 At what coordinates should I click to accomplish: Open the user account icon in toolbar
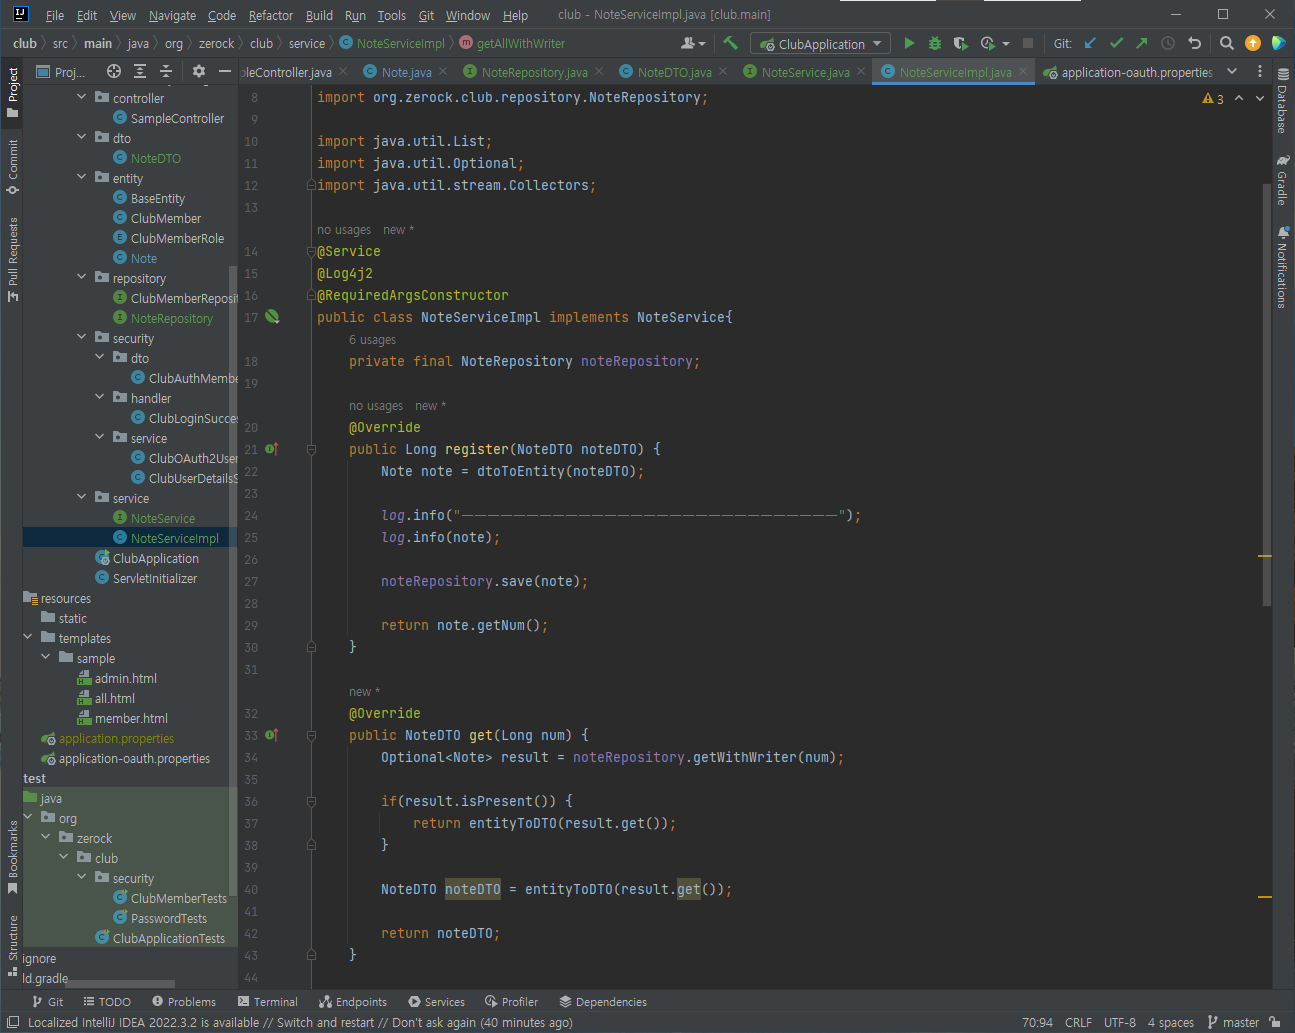click(x=693, y=43)
